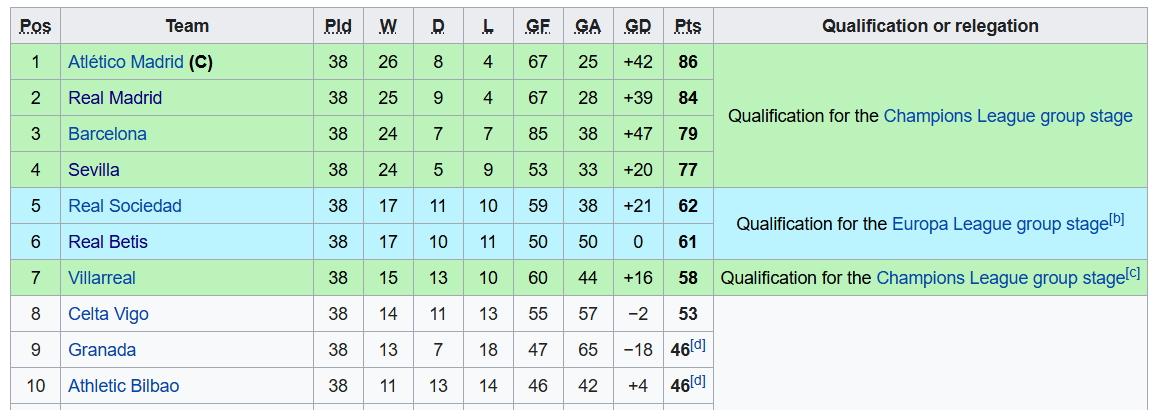Open the Granada team link
Screen dimensions: 1156x410
pyautogui.click(x=102, y=350)
